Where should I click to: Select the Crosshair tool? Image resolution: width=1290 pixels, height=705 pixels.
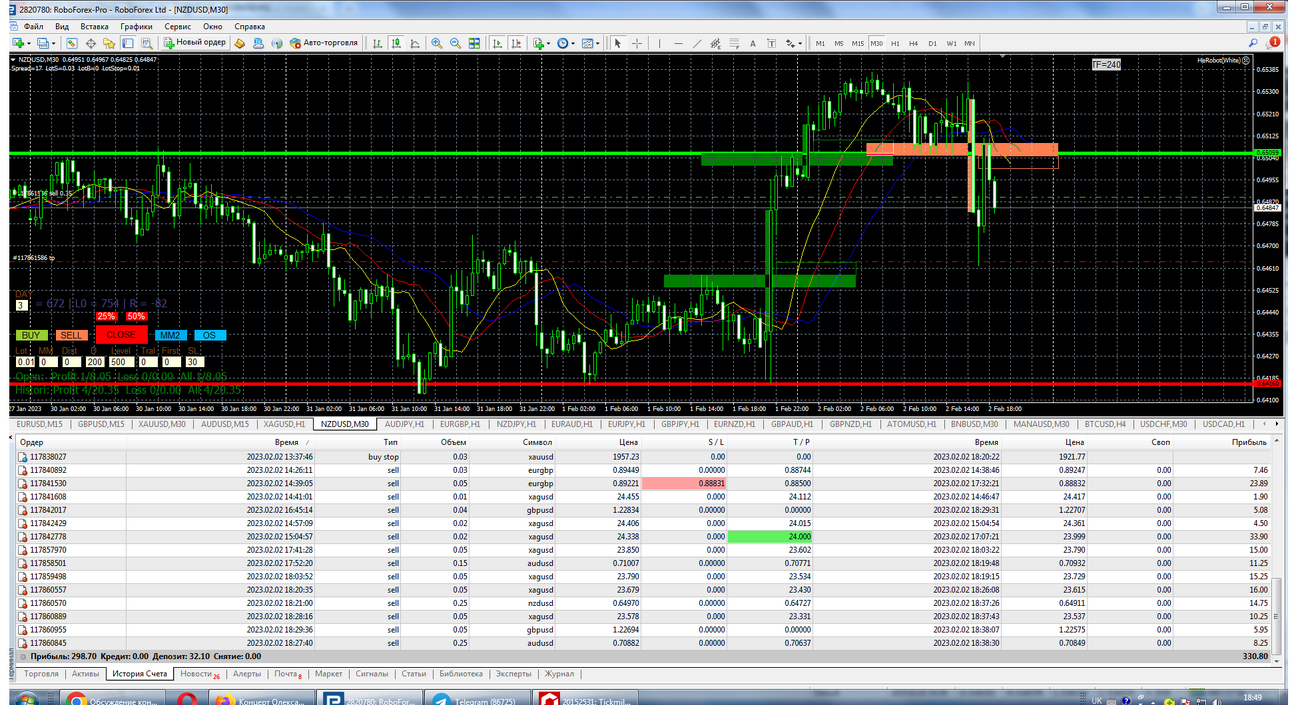[x=636, y=43]
